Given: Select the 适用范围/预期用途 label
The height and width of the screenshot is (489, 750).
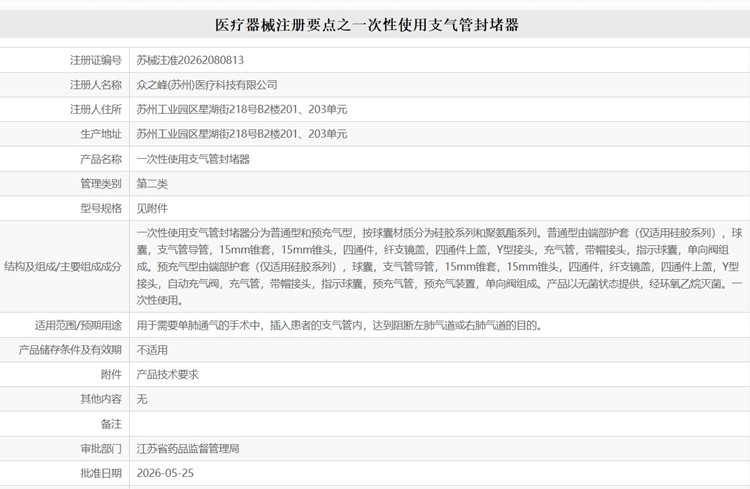Looking at the screenshot, I should [x=78, y=325].
